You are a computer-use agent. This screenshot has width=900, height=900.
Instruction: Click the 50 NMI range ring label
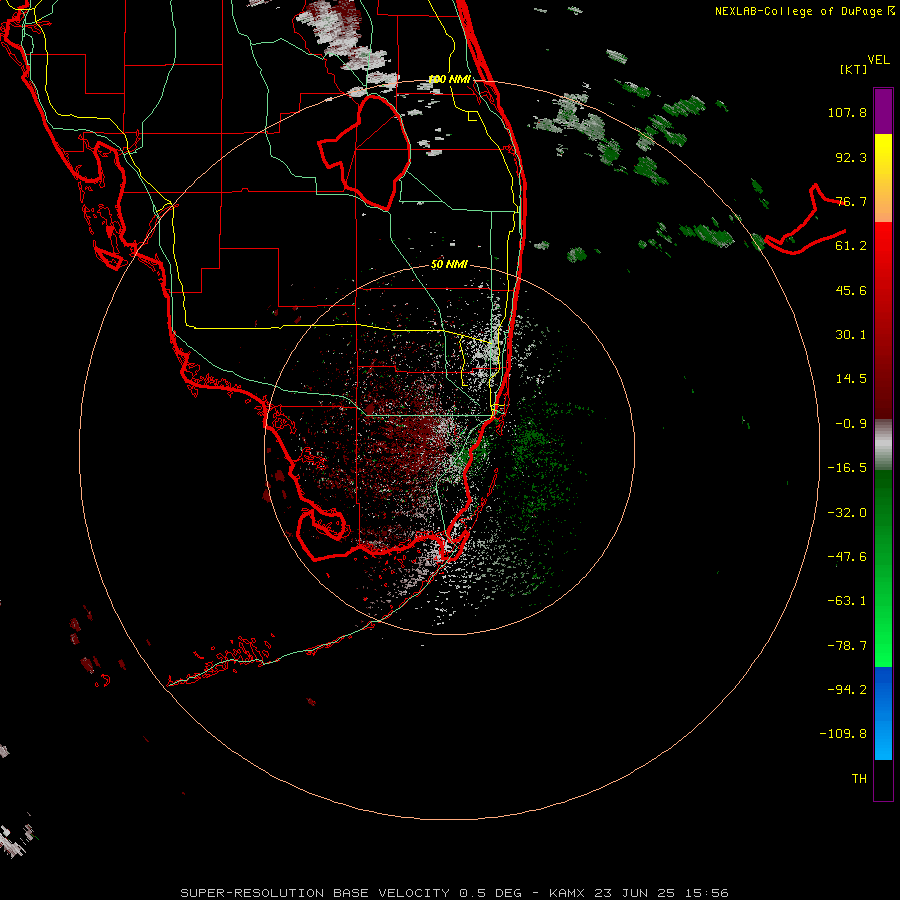click(x=449, y=265)
